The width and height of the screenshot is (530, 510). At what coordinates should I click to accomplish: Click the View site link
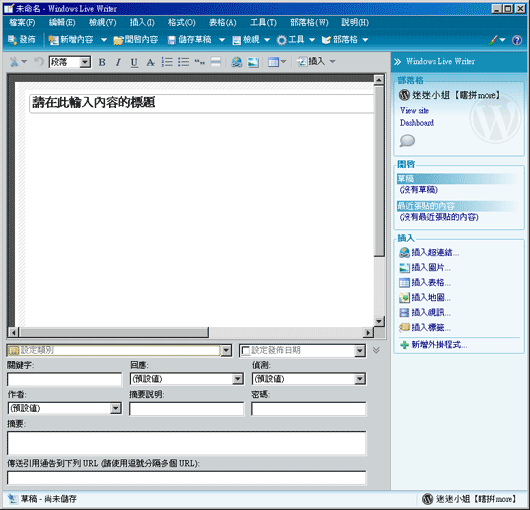[x=414, y=111]
